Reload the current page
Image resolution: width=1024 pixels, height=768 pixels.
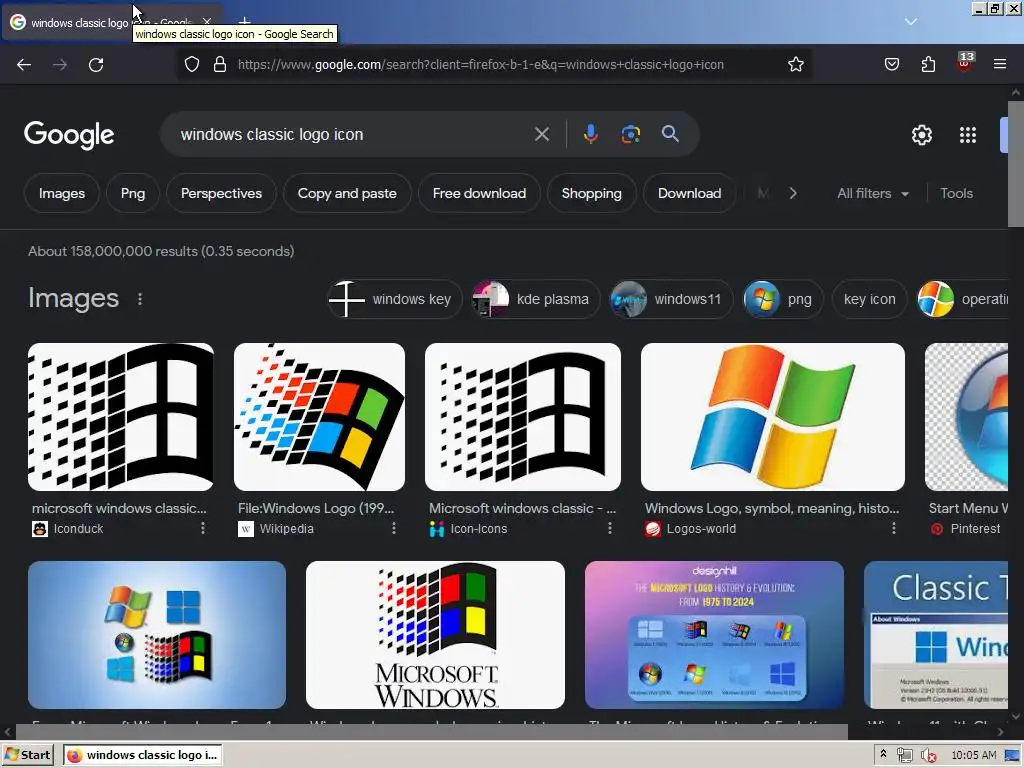[96, 65]
